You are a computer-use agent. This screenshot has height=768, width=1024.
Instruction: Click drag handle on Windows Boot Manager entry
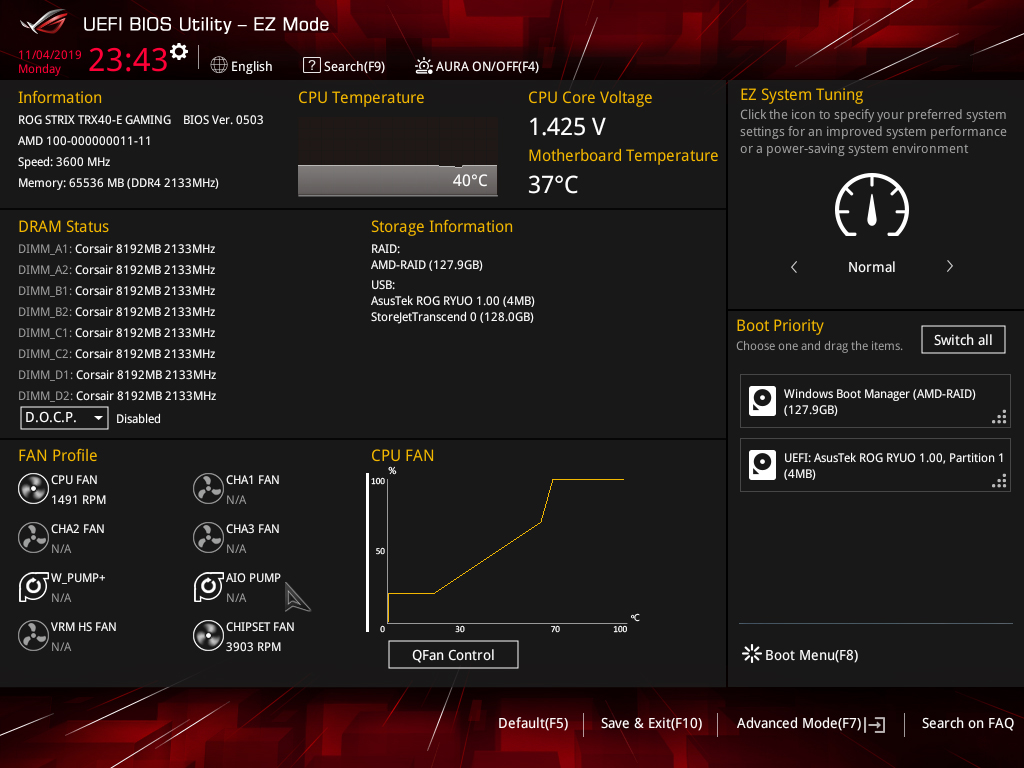coord(999,417)
